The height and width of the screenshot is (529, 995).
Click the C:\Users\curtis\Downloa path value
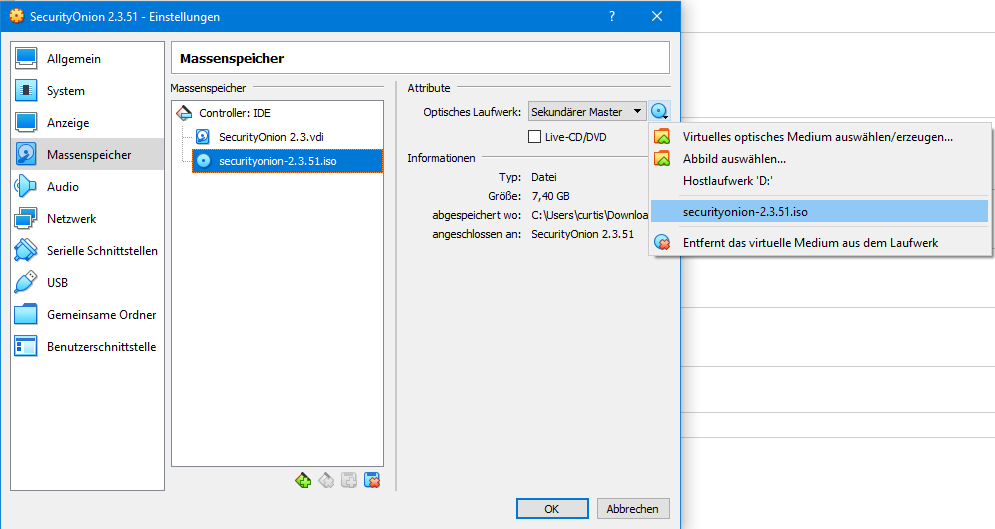[590, 215]
